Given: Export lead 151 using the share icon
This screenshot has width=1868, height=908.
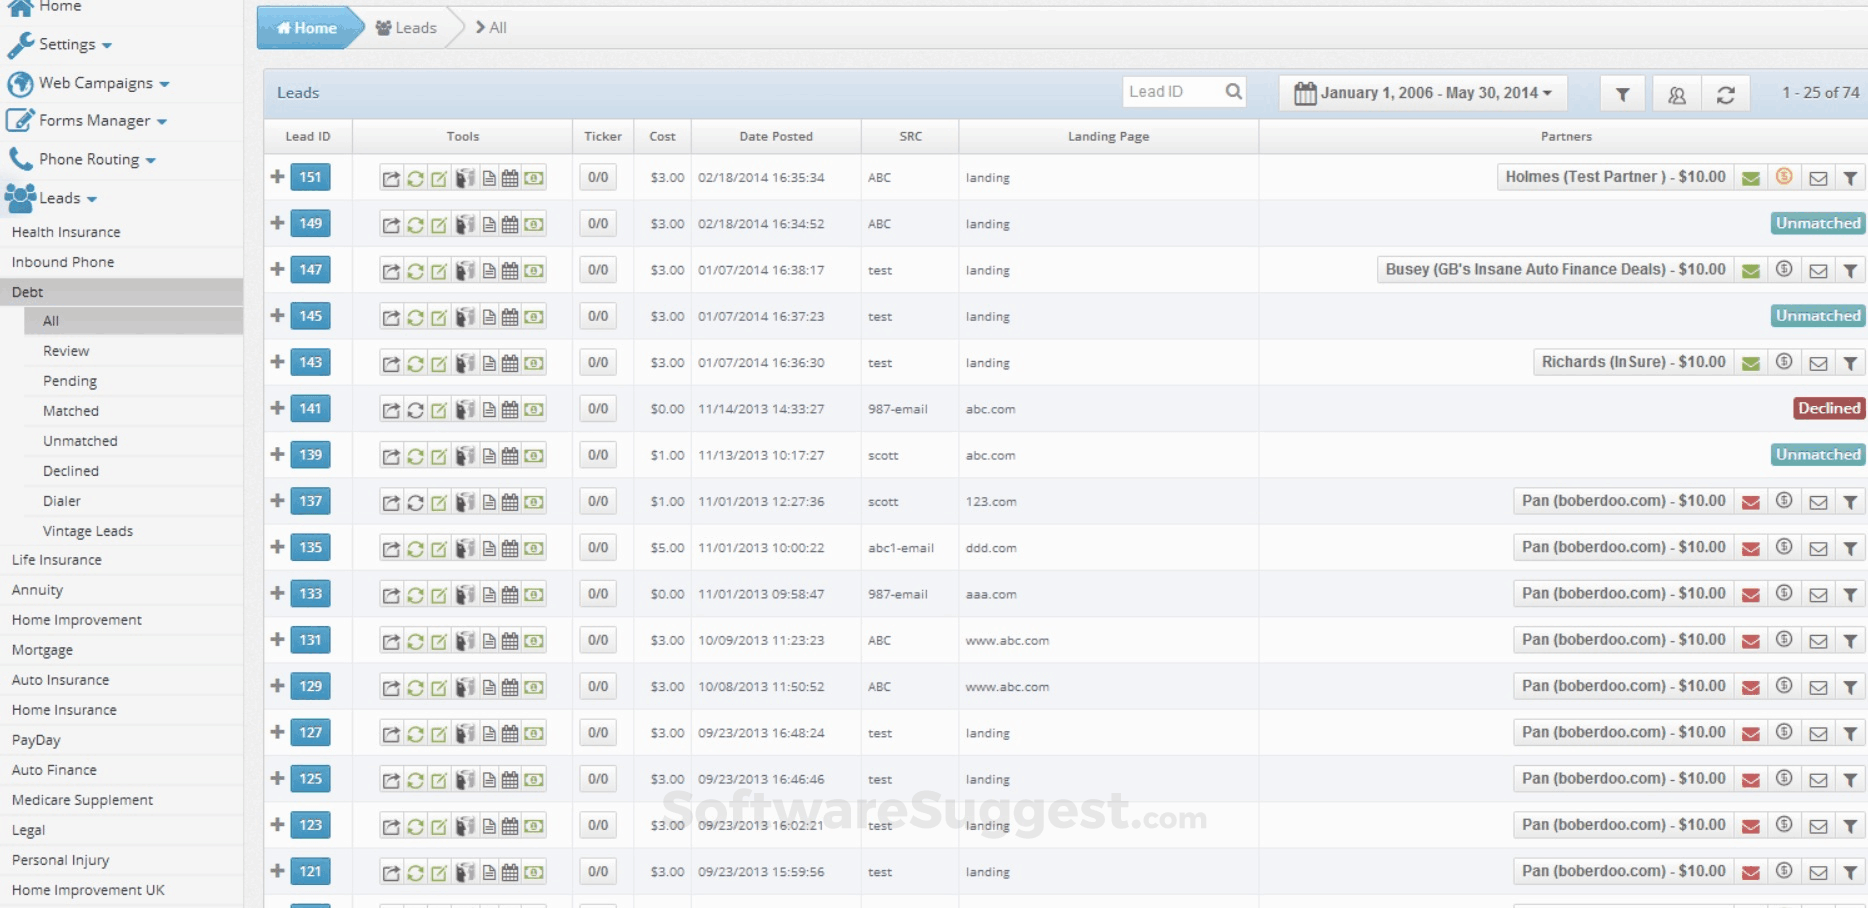Looking at the screenshot, I should point(391,177).
